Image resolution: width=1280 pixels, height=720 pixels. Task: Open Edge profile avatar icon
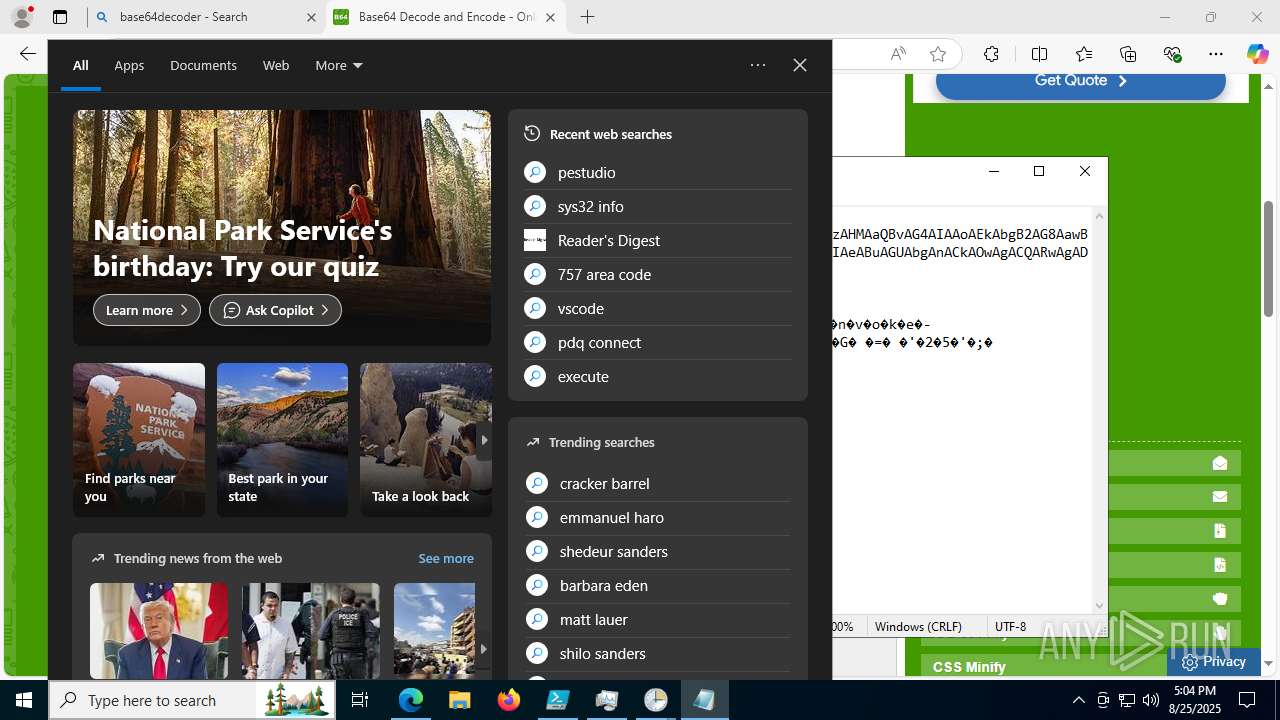(x=21, y=17)
